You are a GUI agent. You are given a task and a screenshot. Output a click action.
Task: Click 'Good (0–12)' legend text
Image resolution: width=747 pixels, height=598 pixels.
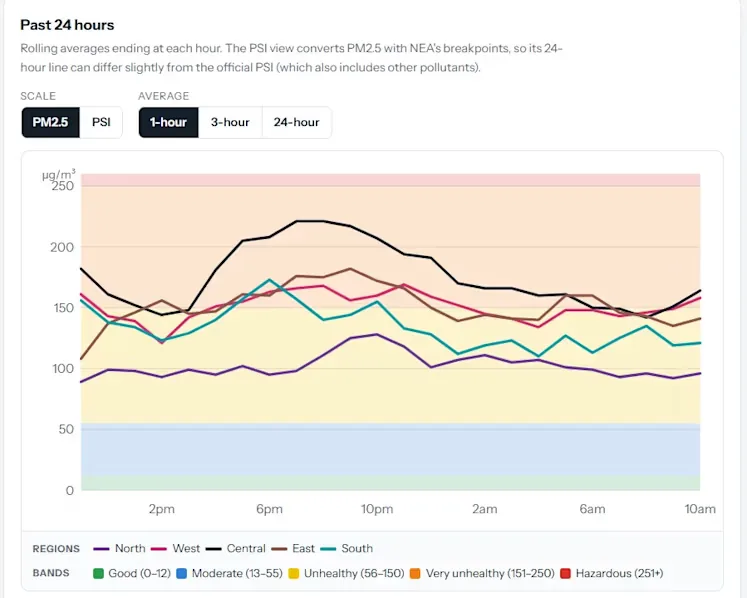coord(140,573)
